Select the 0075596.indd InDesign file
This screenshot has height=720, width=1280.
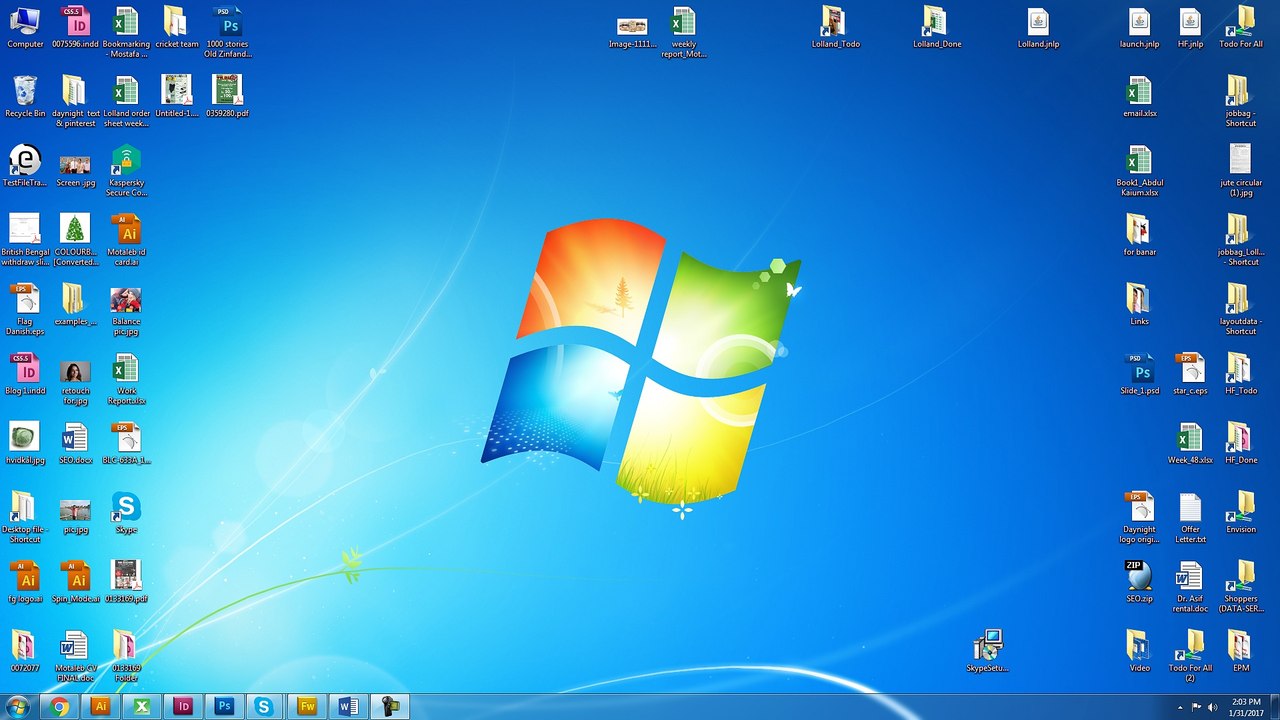point(75,28)
